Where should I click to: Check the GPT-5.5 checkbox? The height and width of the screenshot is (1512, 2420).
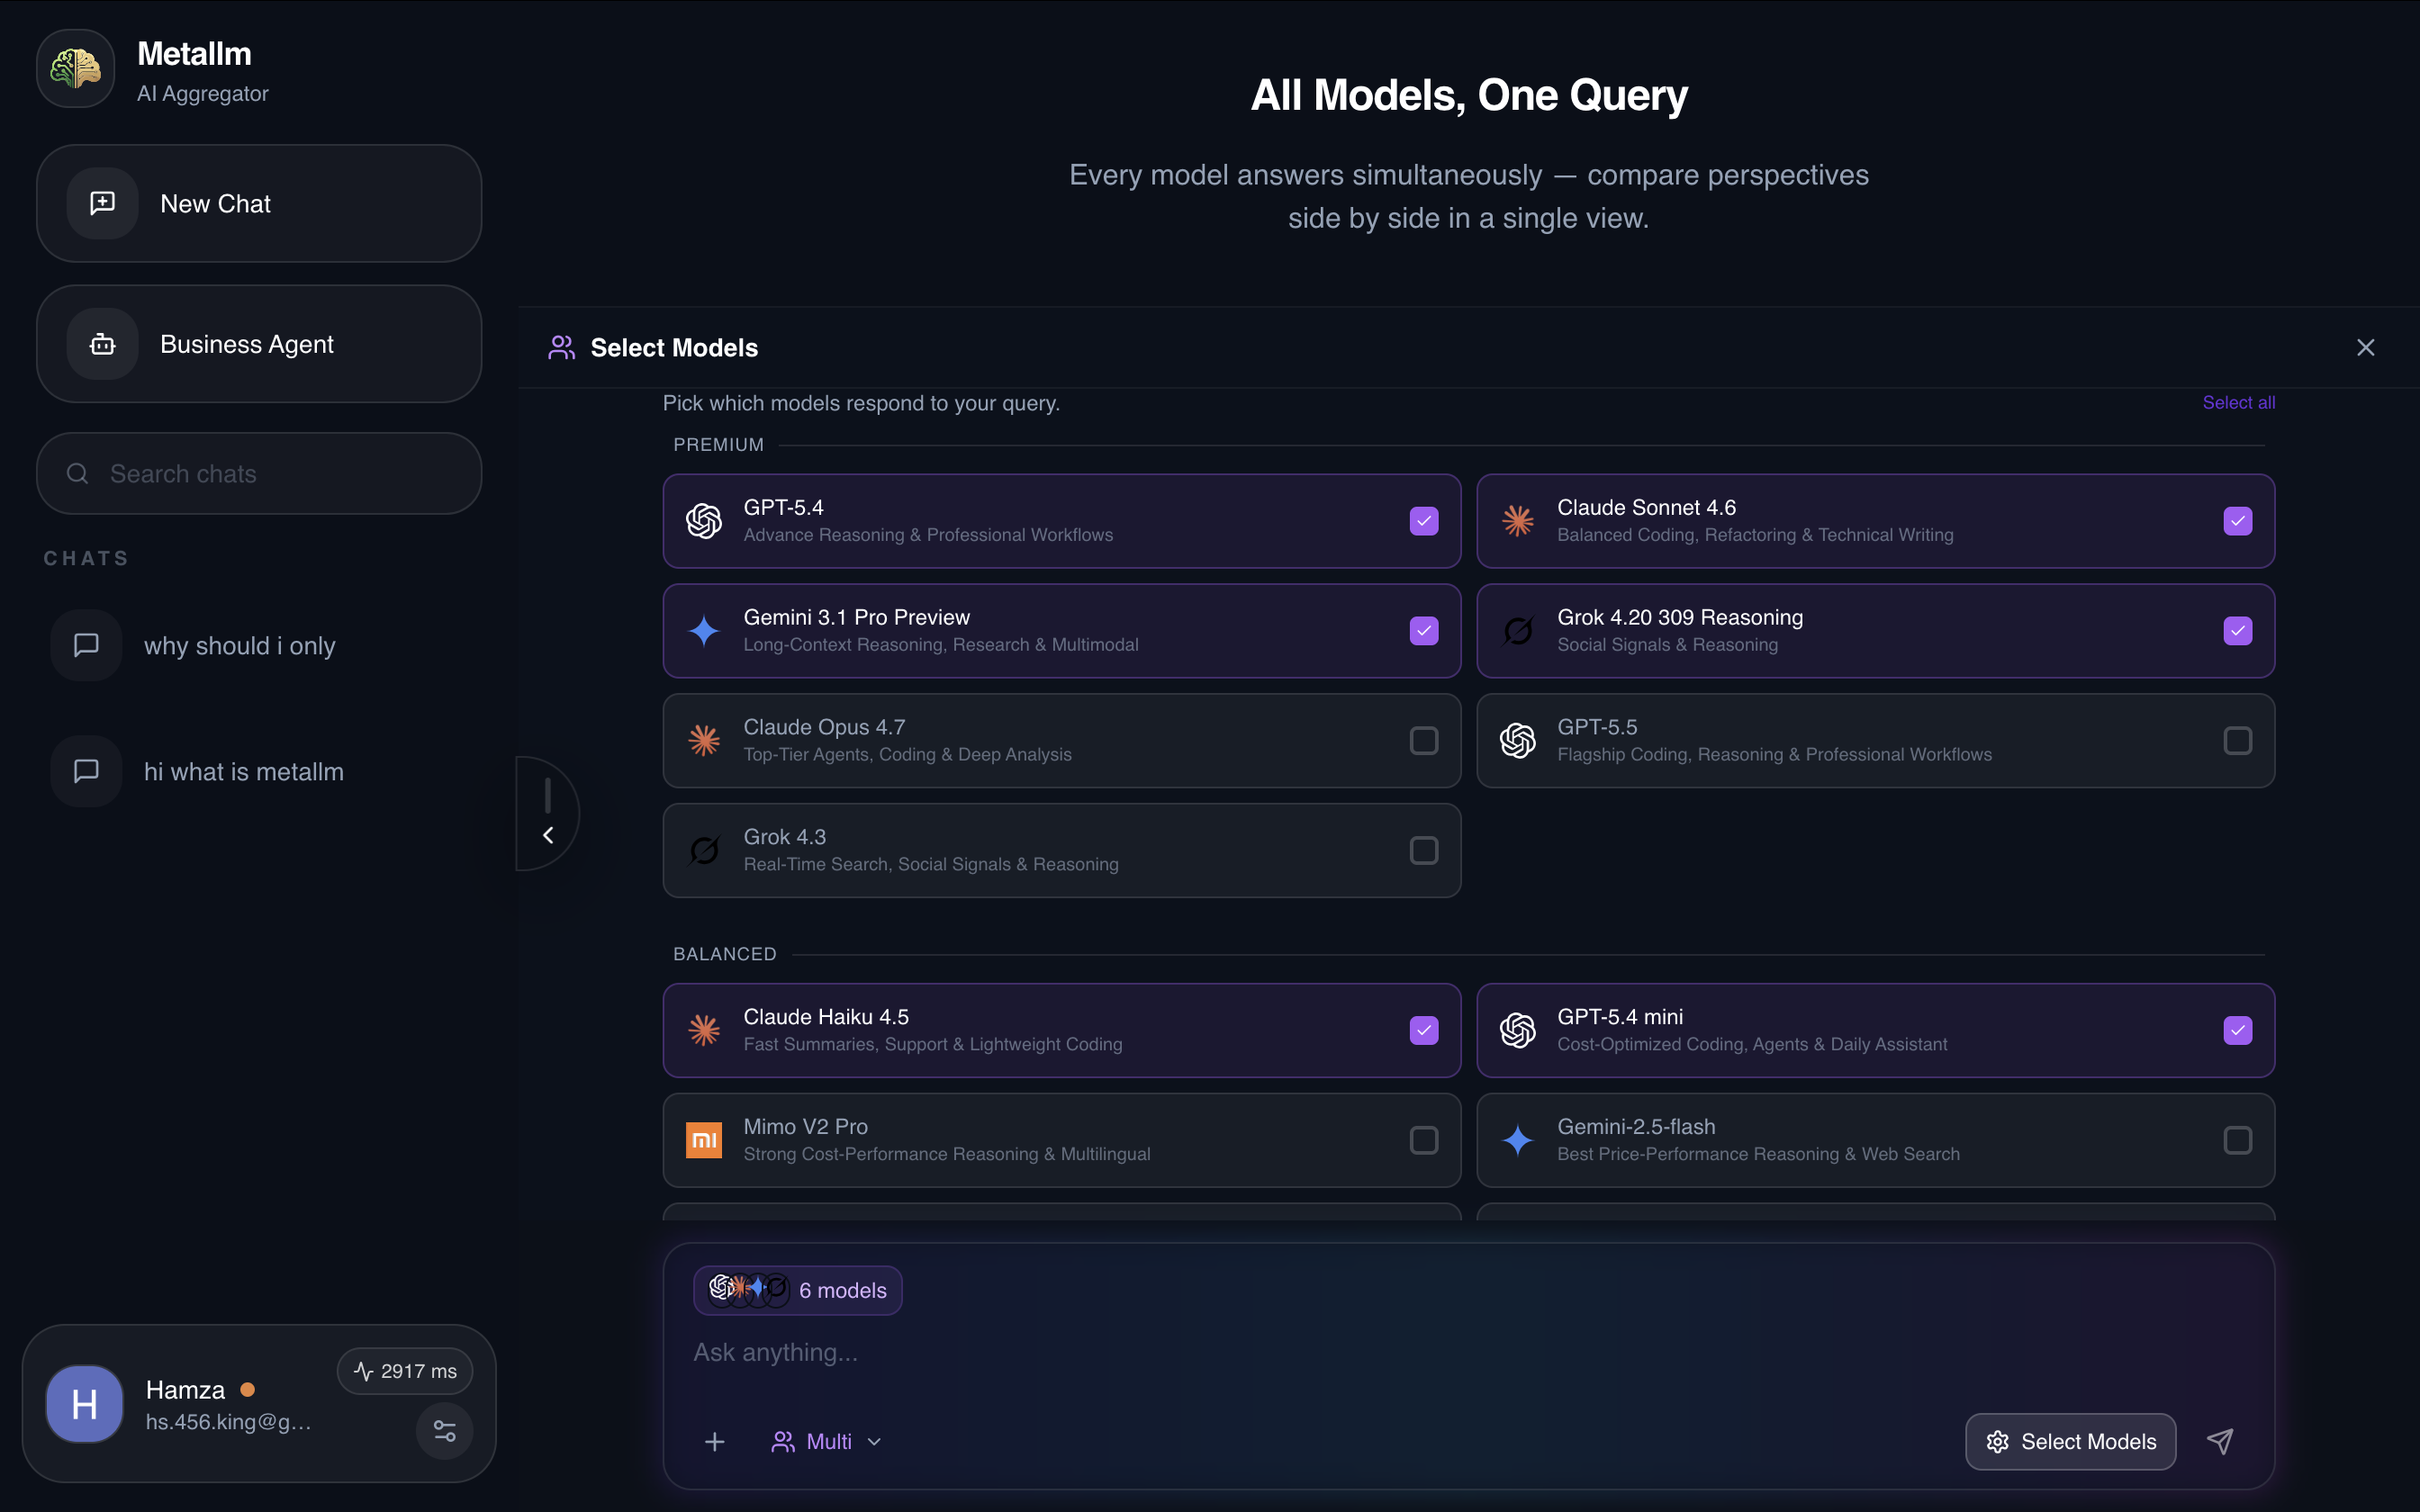coord(2238,741)
